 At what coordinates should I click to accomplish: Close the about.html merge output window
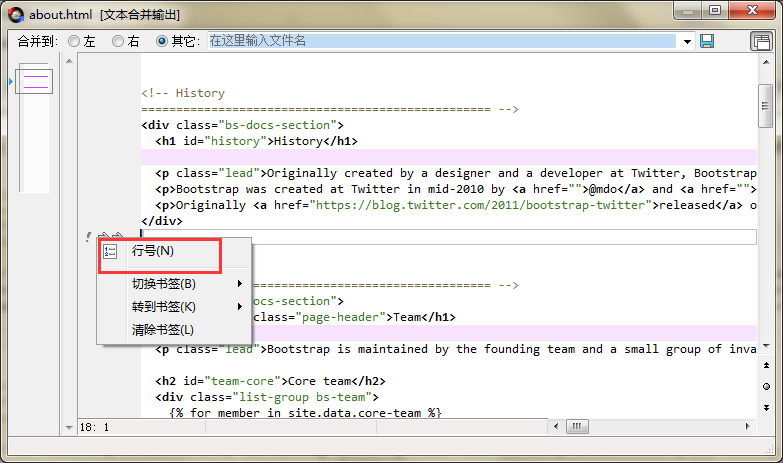click(753, 10)
